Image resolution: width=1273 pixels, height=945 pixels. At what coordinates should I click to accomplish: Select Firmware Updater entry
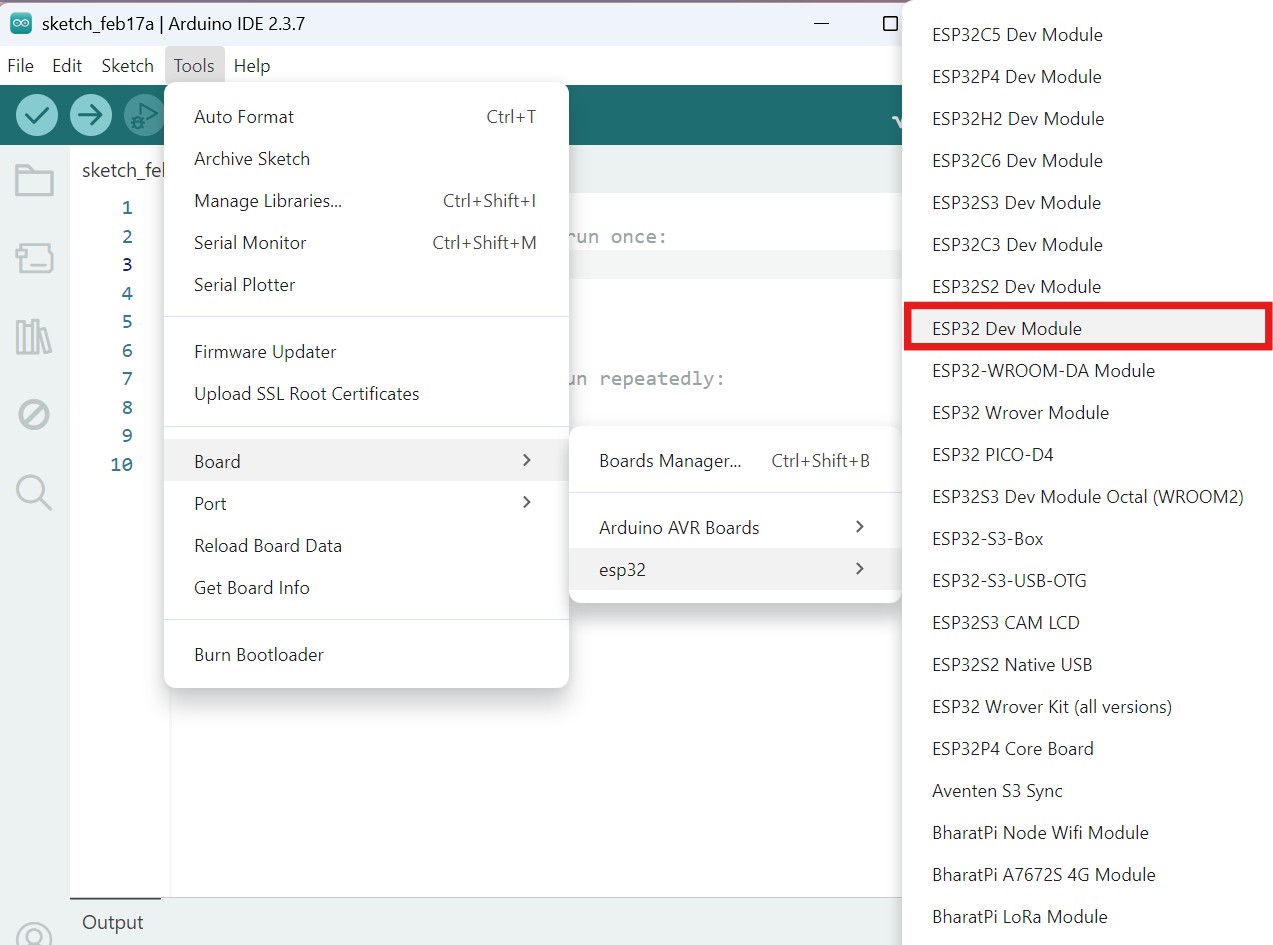click(366, 352)
